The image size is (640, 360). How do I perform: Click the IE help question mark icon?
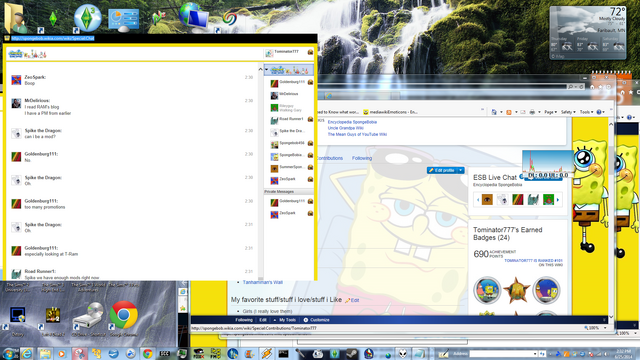pos(599,112)
